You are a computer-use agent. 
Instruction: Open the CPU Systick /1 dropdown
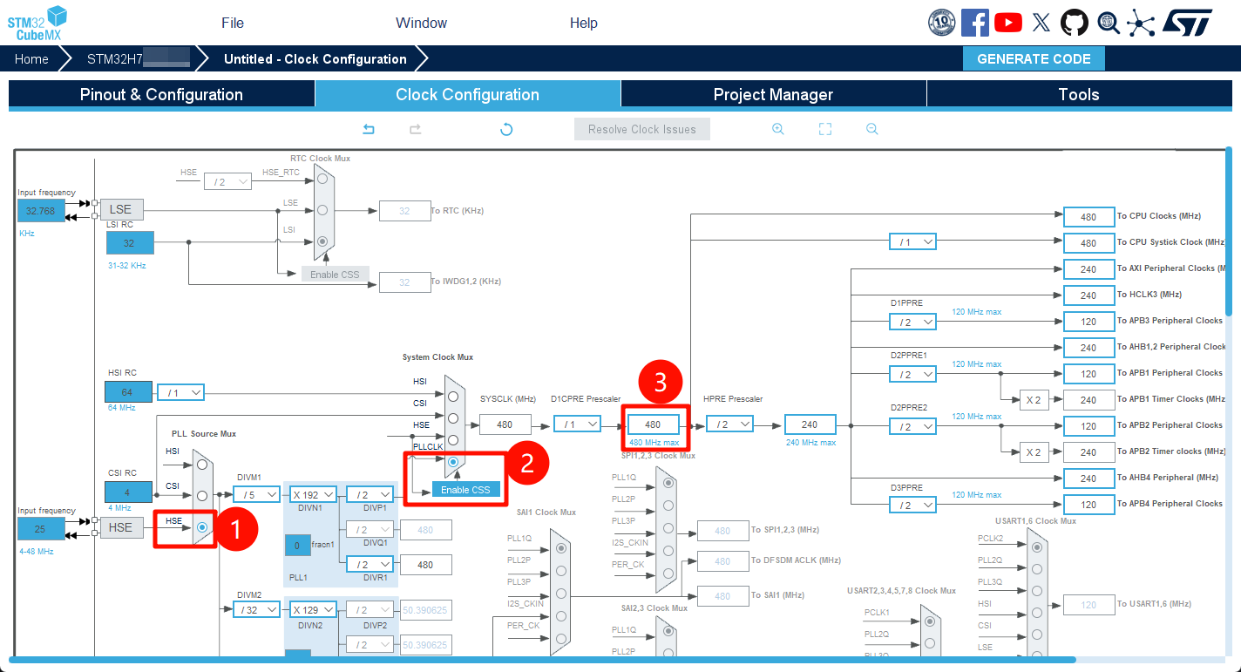coord(913,242)
